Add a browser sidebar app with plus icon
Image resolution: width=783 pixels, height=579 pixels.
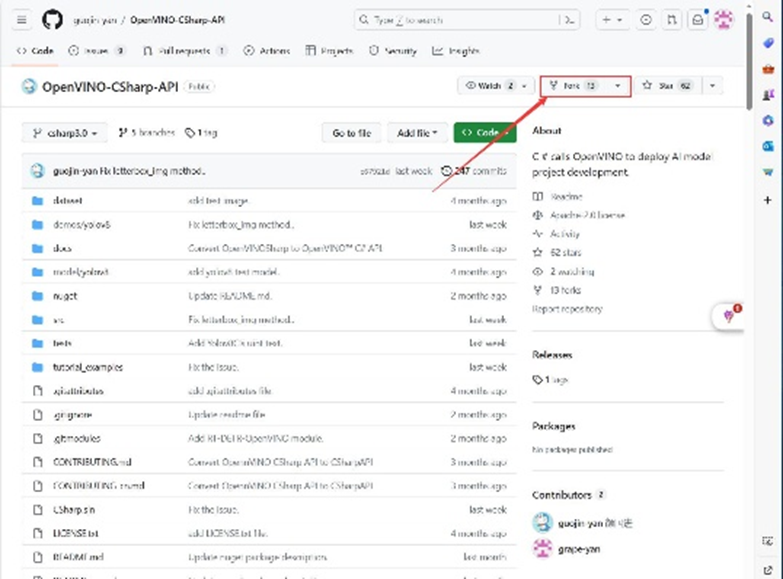pyautogui.click(x=768, y=200)
